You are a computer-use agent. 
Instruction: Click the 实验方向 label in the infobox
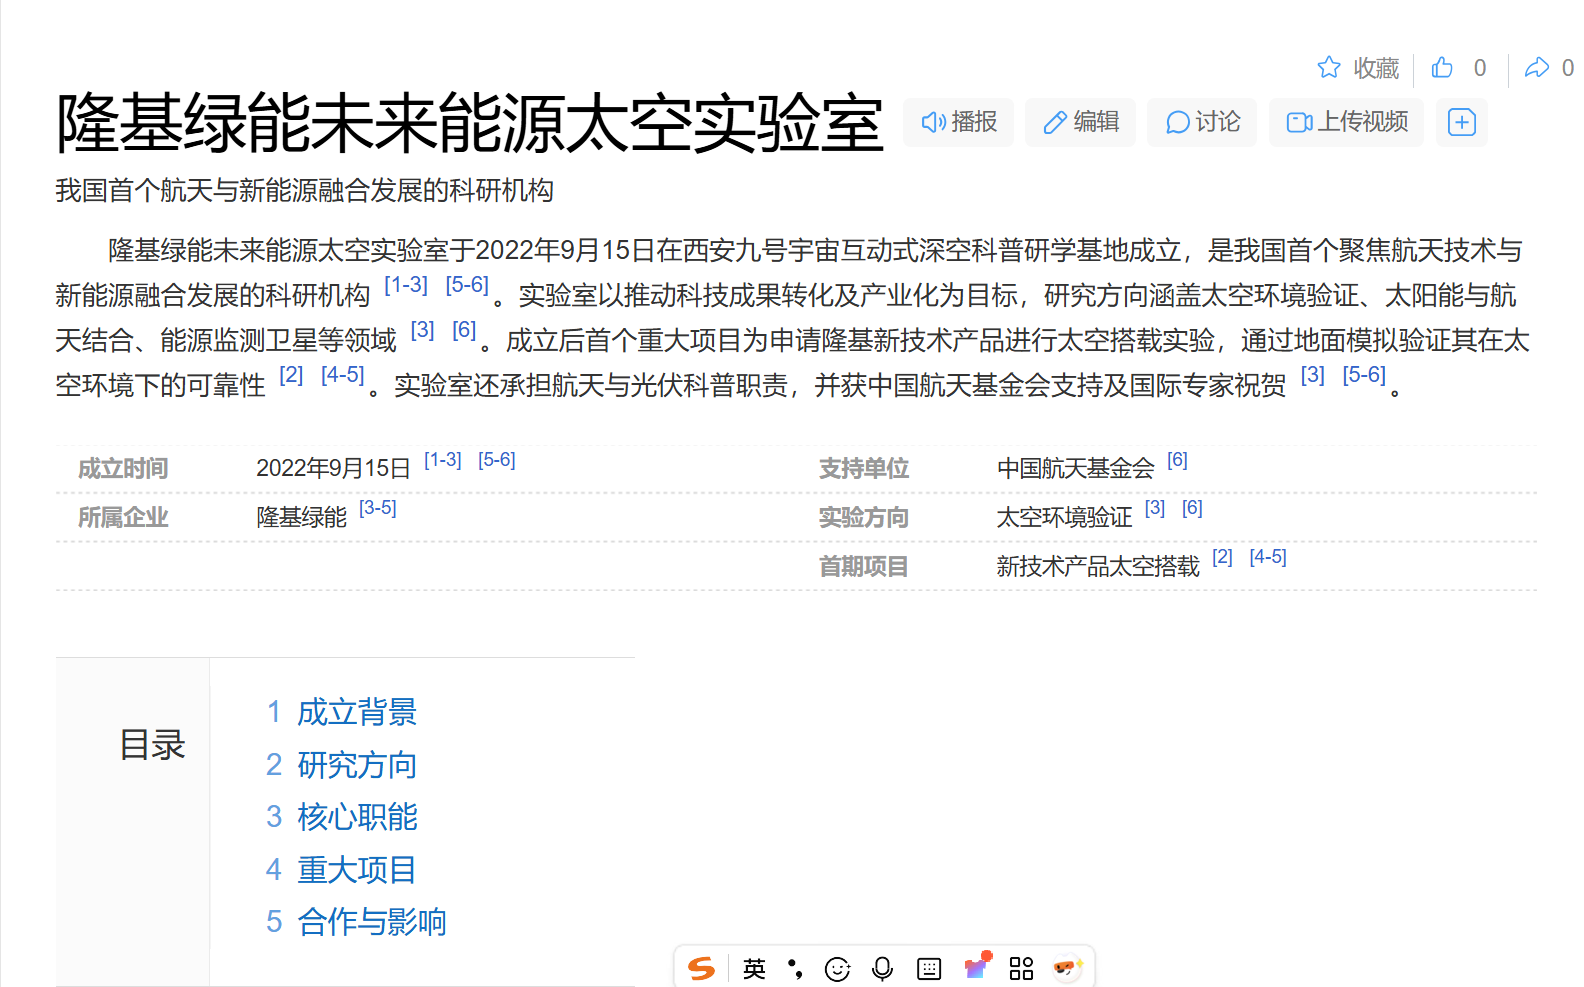864,518
